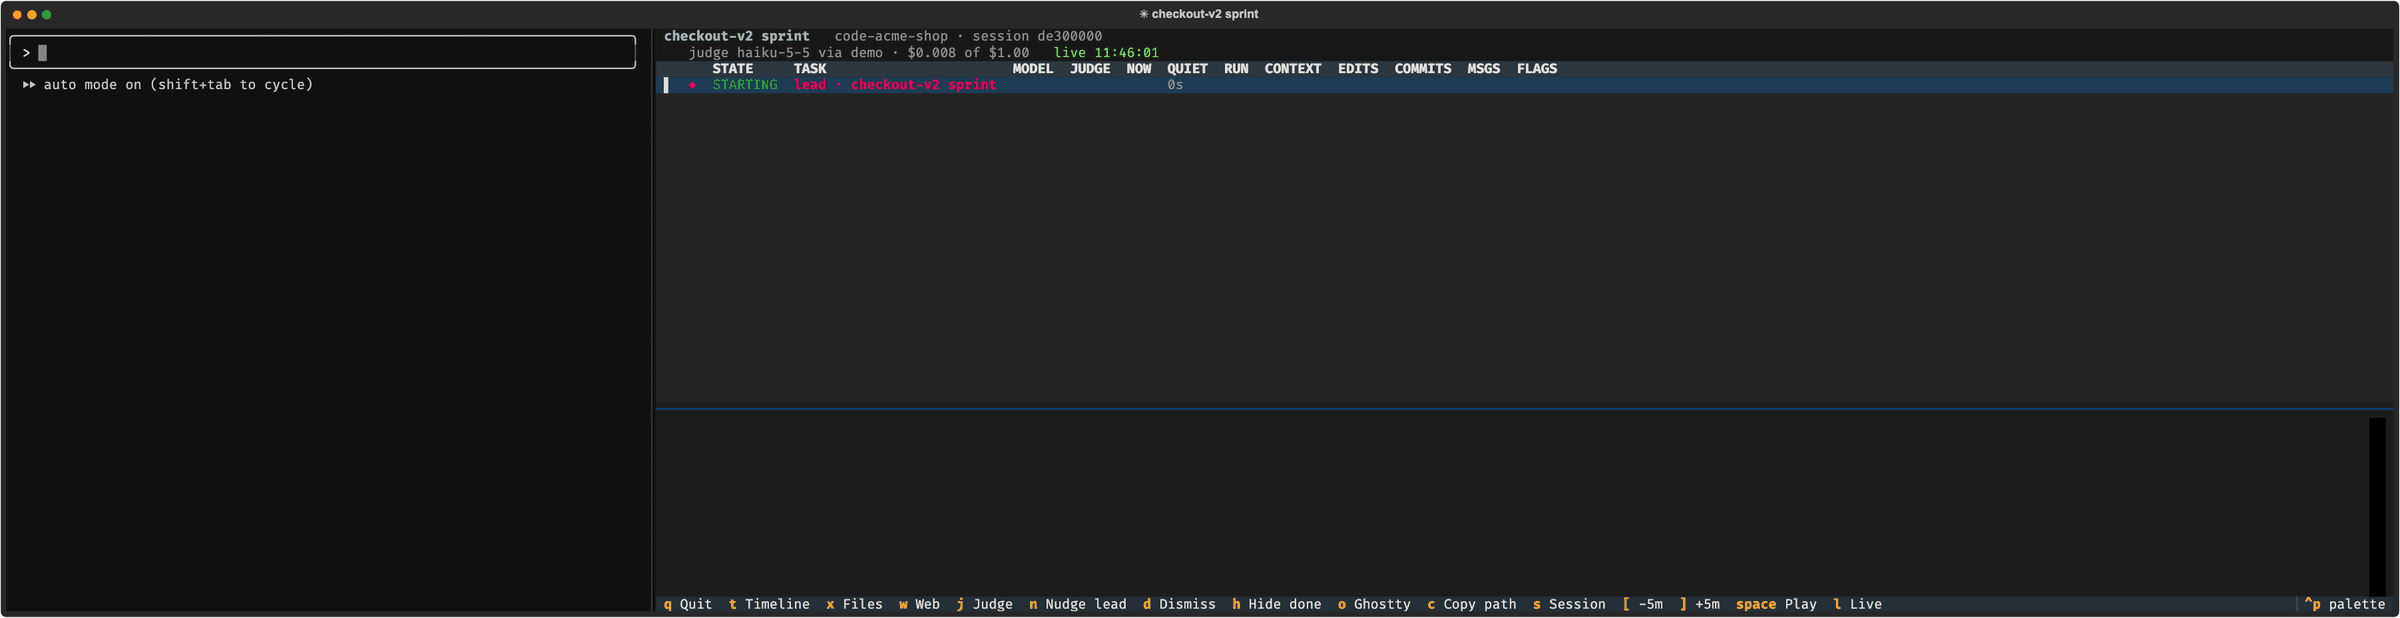This screenshot has height=618, width=2400.
Task: Click the Ghostty shortcut
Action: tap(1374, 604)
